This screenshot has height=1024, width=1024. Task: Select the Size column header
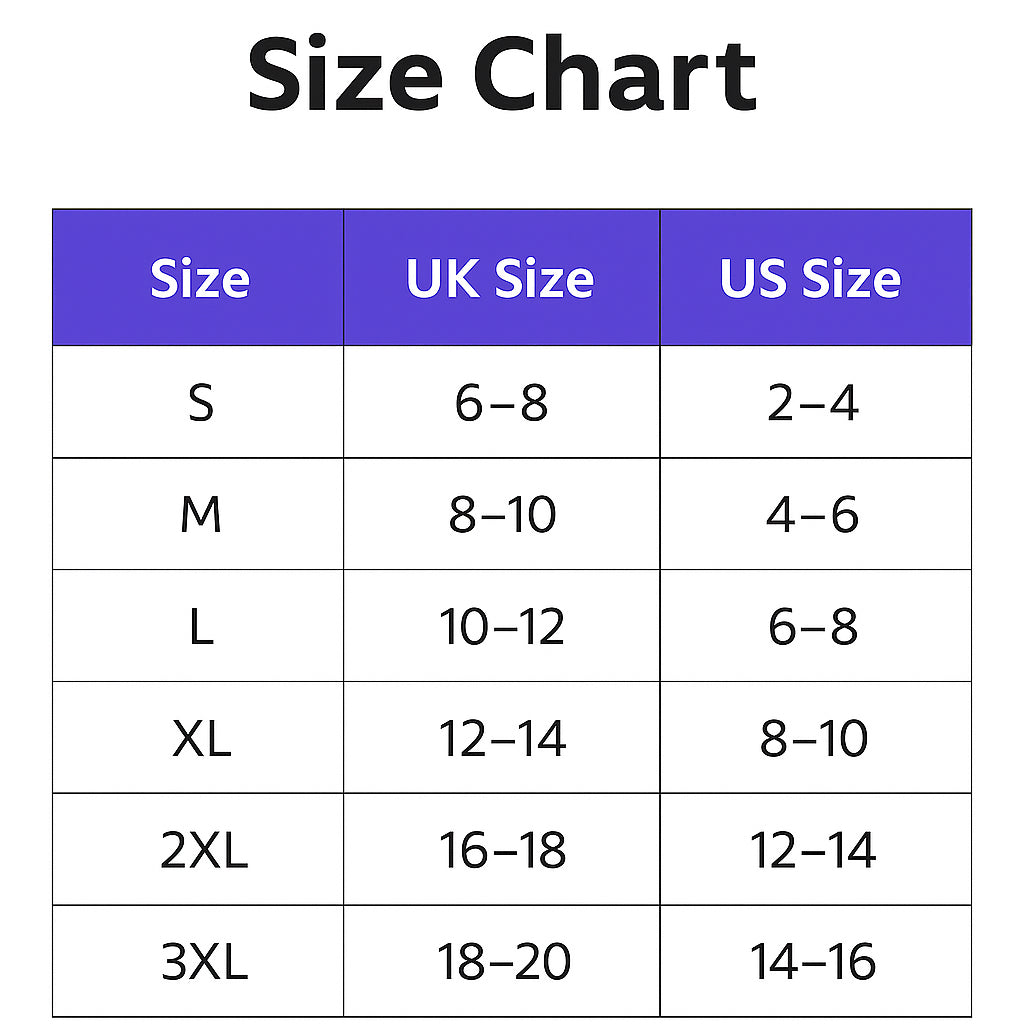(199, 279)
